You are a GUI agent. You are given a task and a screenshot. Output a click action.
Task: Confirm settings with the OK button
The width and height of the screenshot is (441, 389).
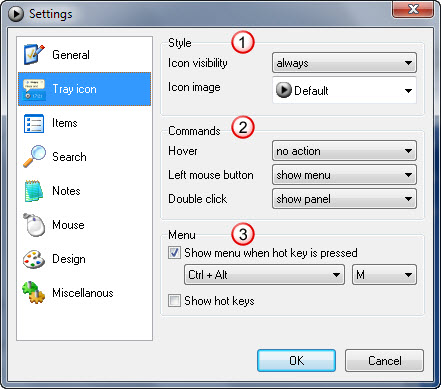tap(296, 360)
